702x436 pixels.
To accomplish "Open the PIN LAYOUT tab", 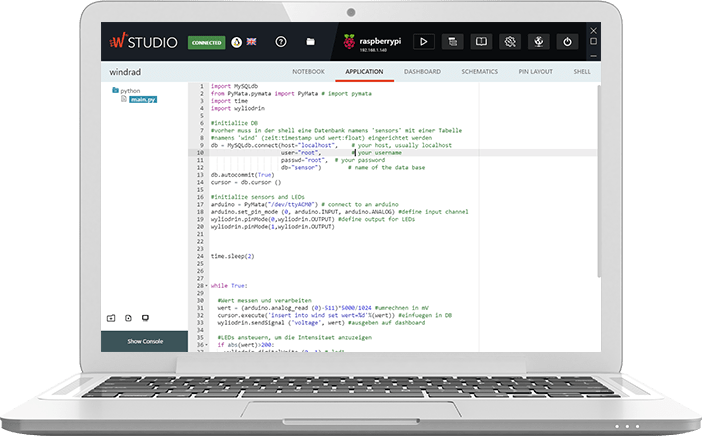I will (535, 72).
